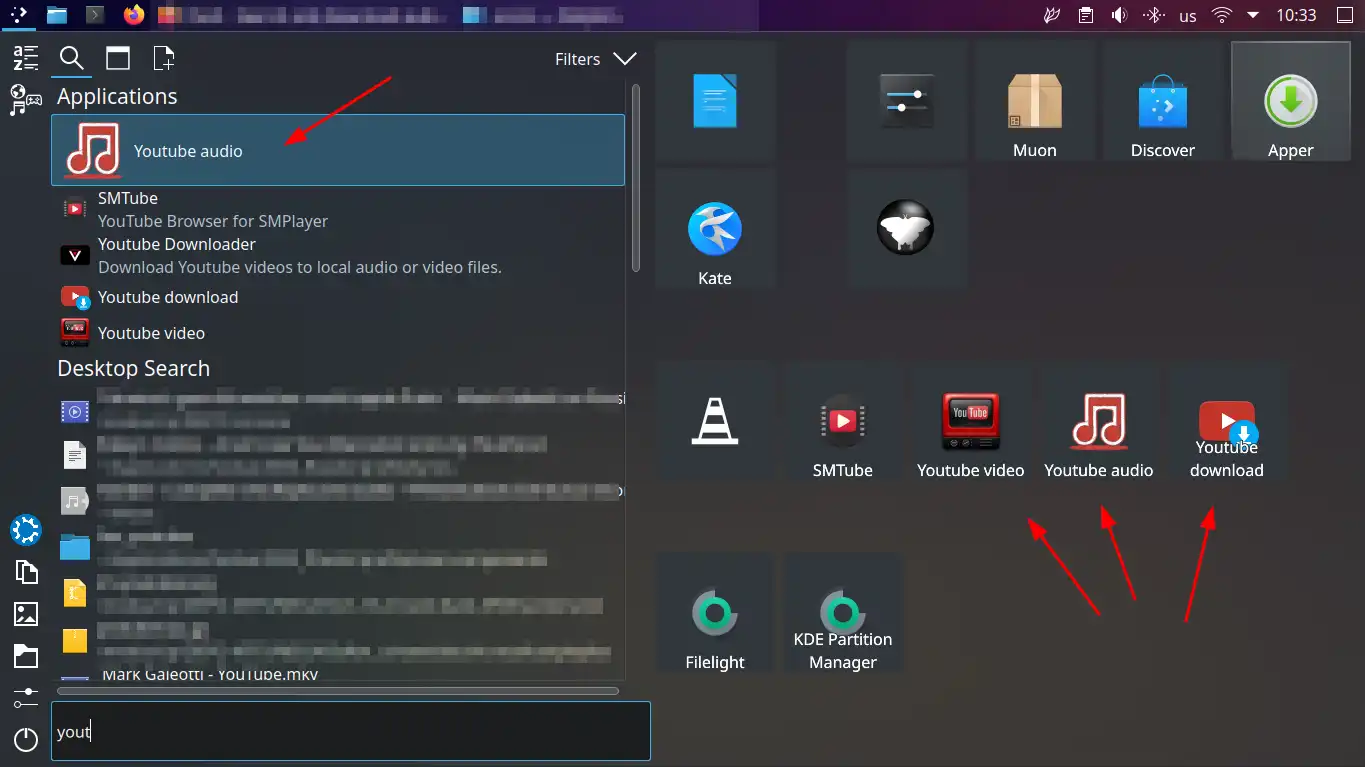This screenshot has width=1365, height=767.
Task: Open the clipboard tray icon
Action: pyautogui.click(x=1086, y=15)
